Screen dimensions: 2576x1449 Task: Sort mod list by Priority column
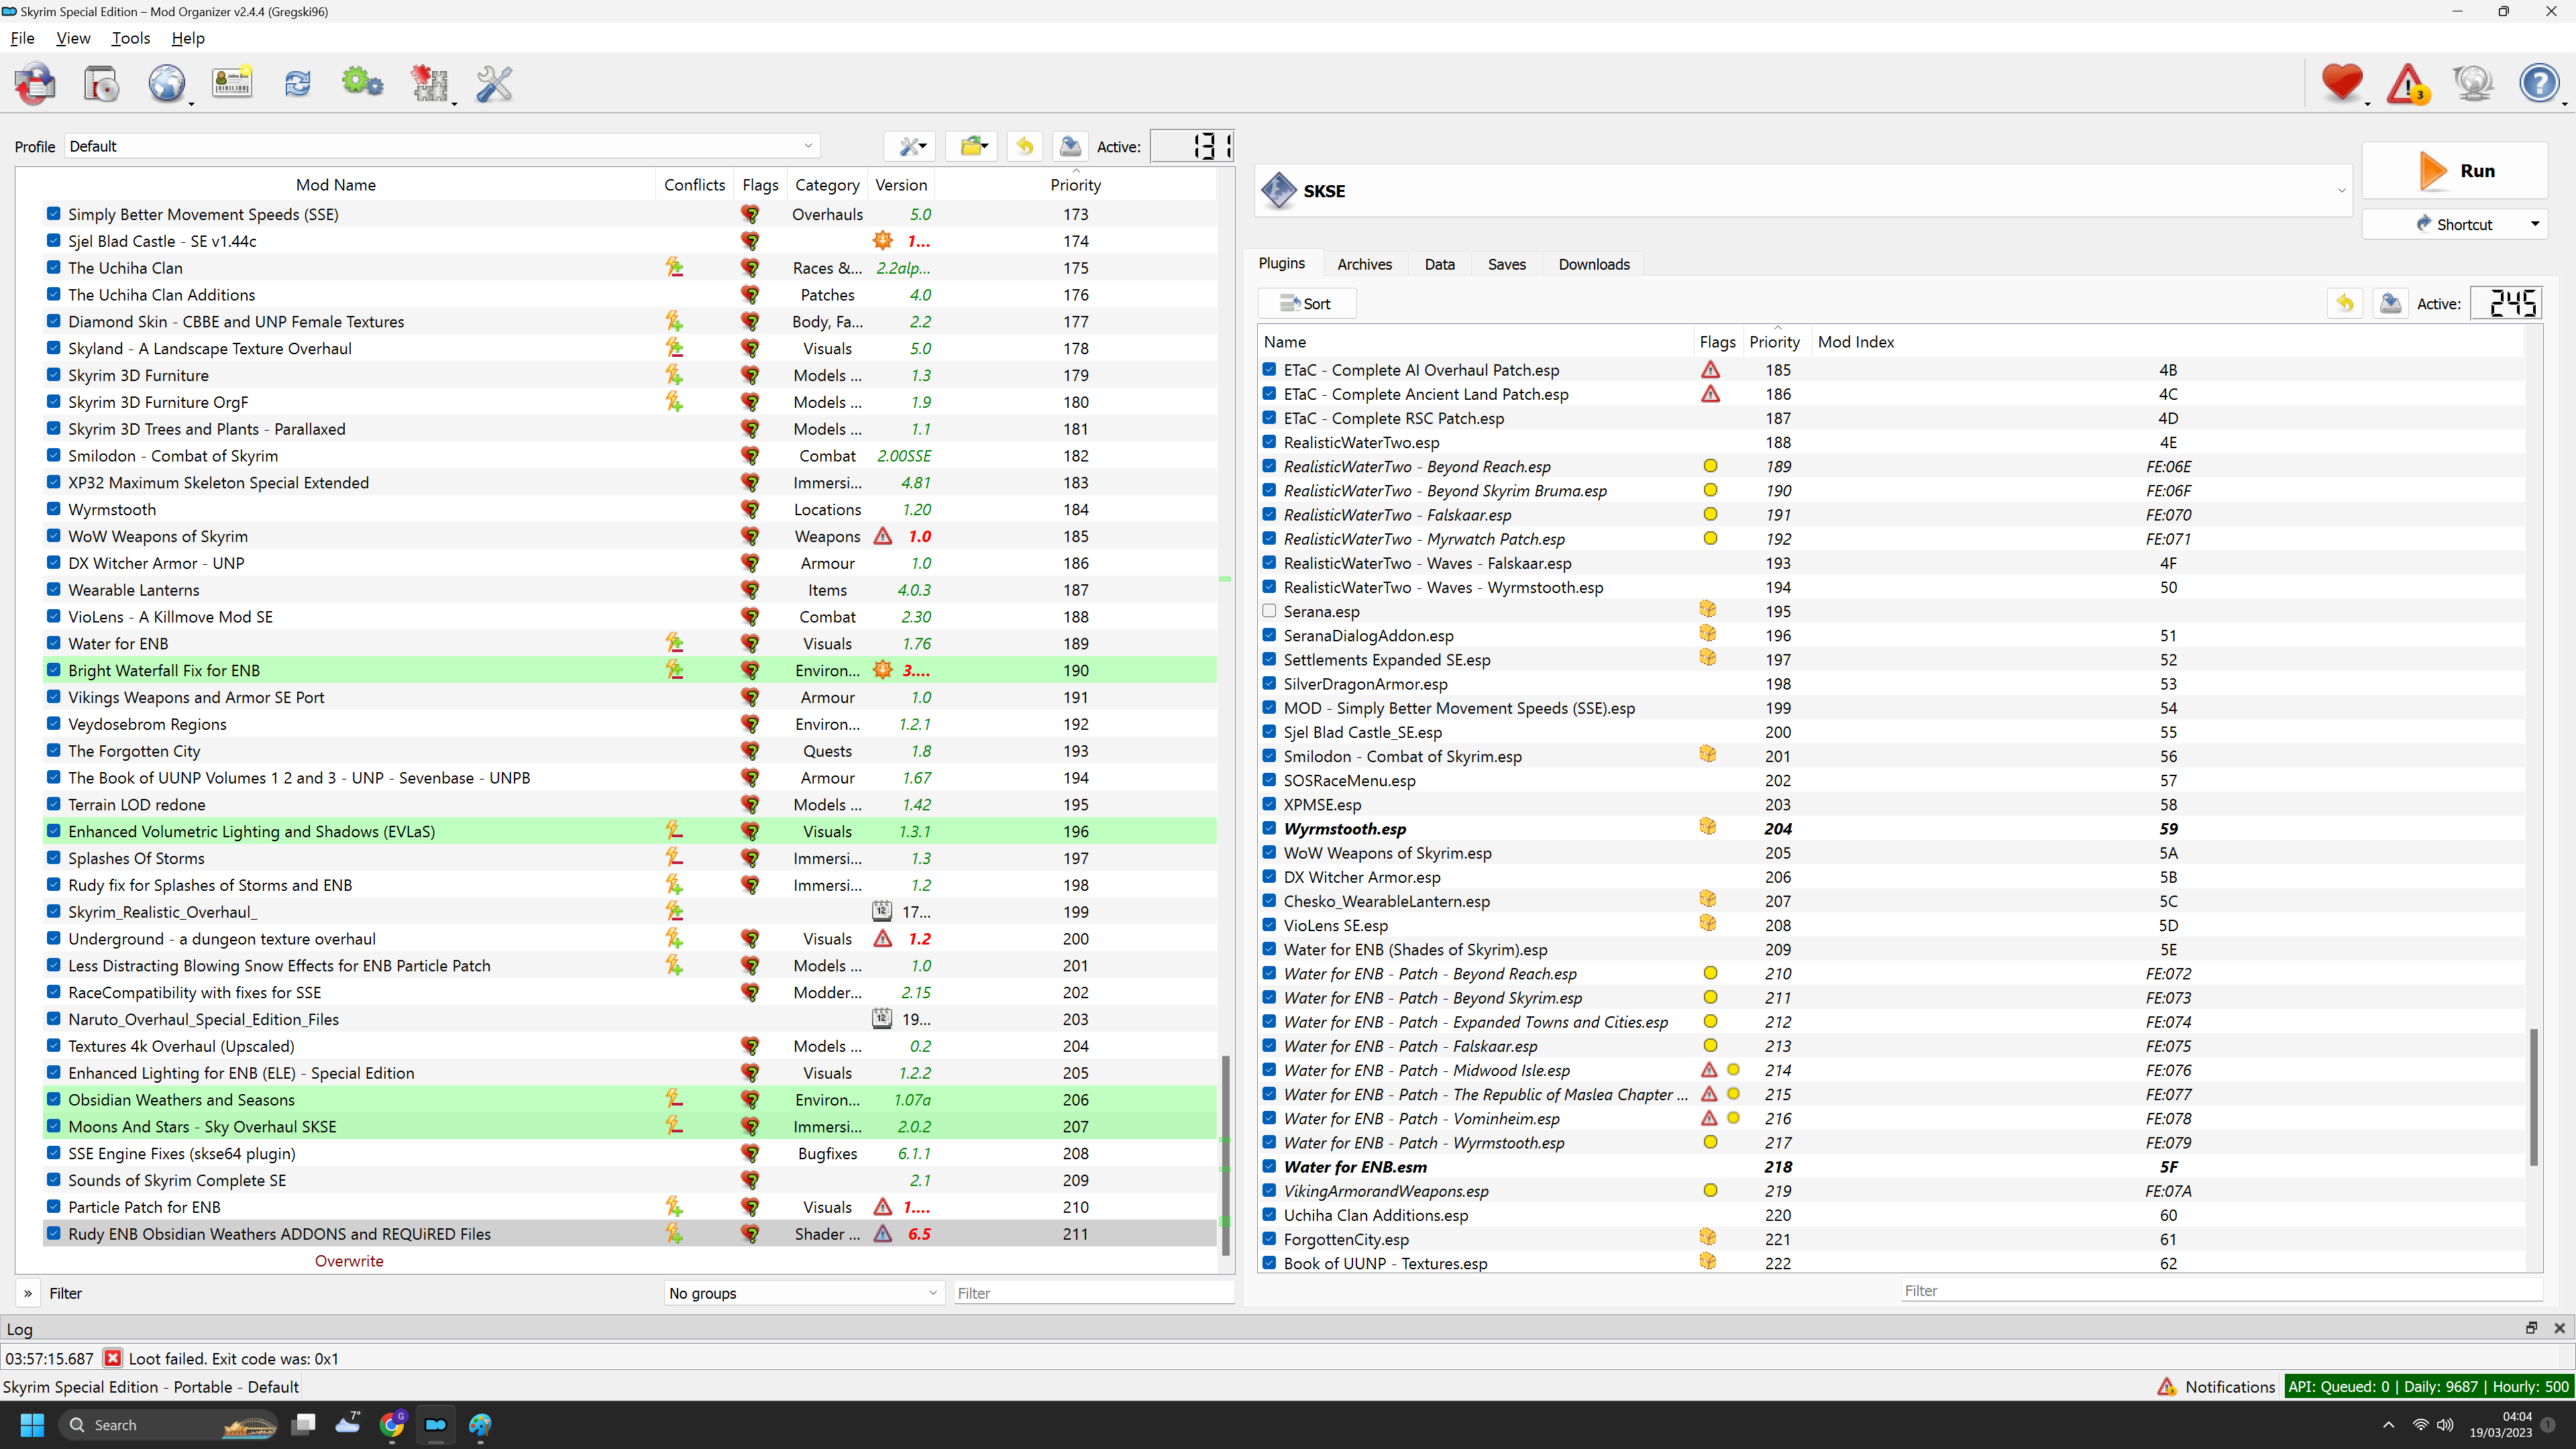(x=1075, y=184)
